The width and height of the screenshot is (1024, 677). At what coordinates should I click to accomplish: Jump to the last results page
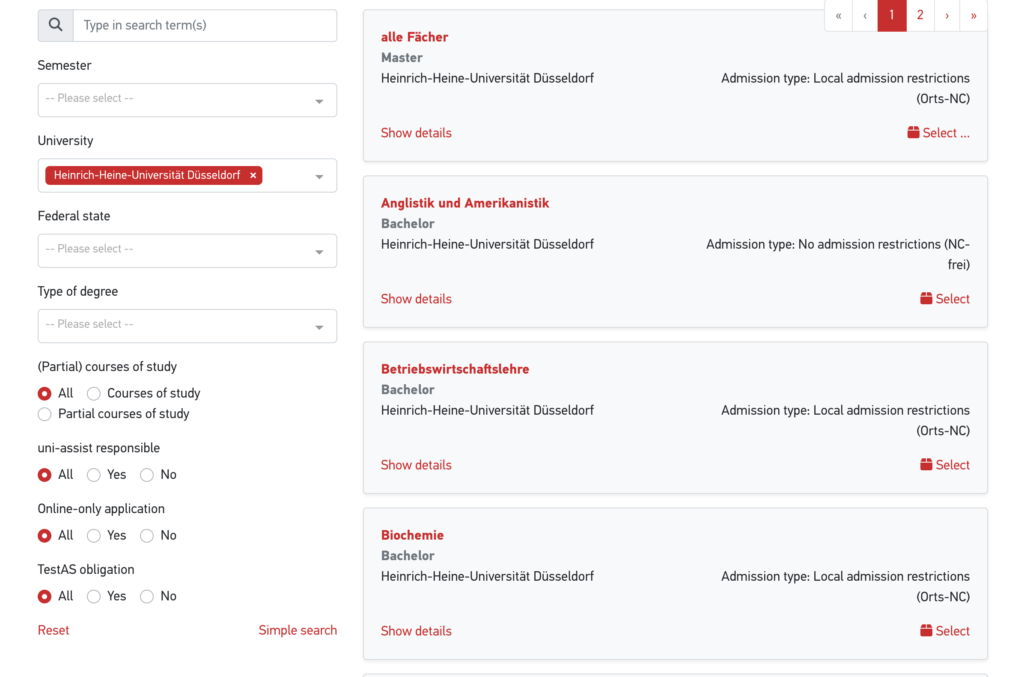pyautogui.click(x=973, y=15)
